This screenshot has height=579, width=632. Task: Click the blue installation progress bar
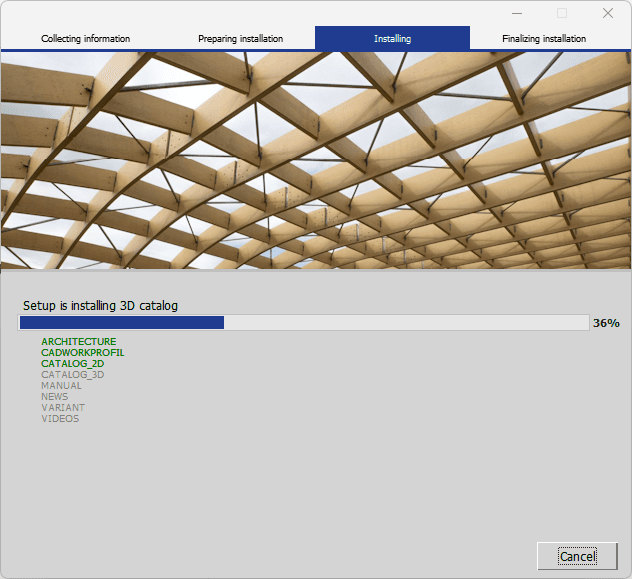click(x=303, y=323)
